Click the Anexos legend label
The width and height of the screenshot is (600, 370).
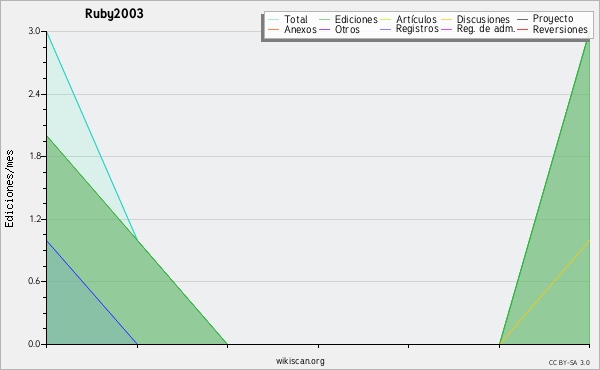(300, 29)
